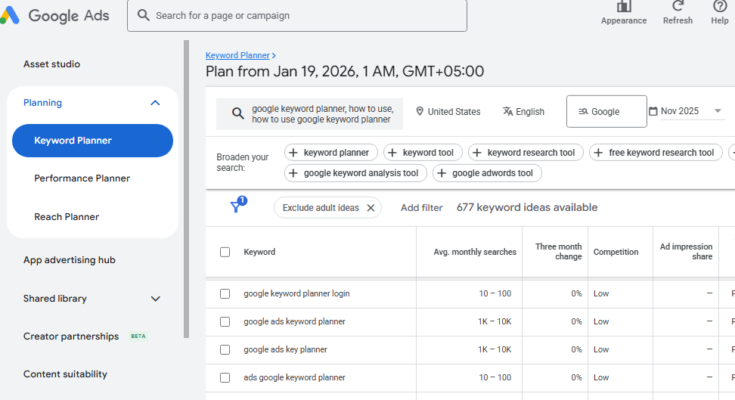Click the location pin icon for United States

[x=420, y=111]
